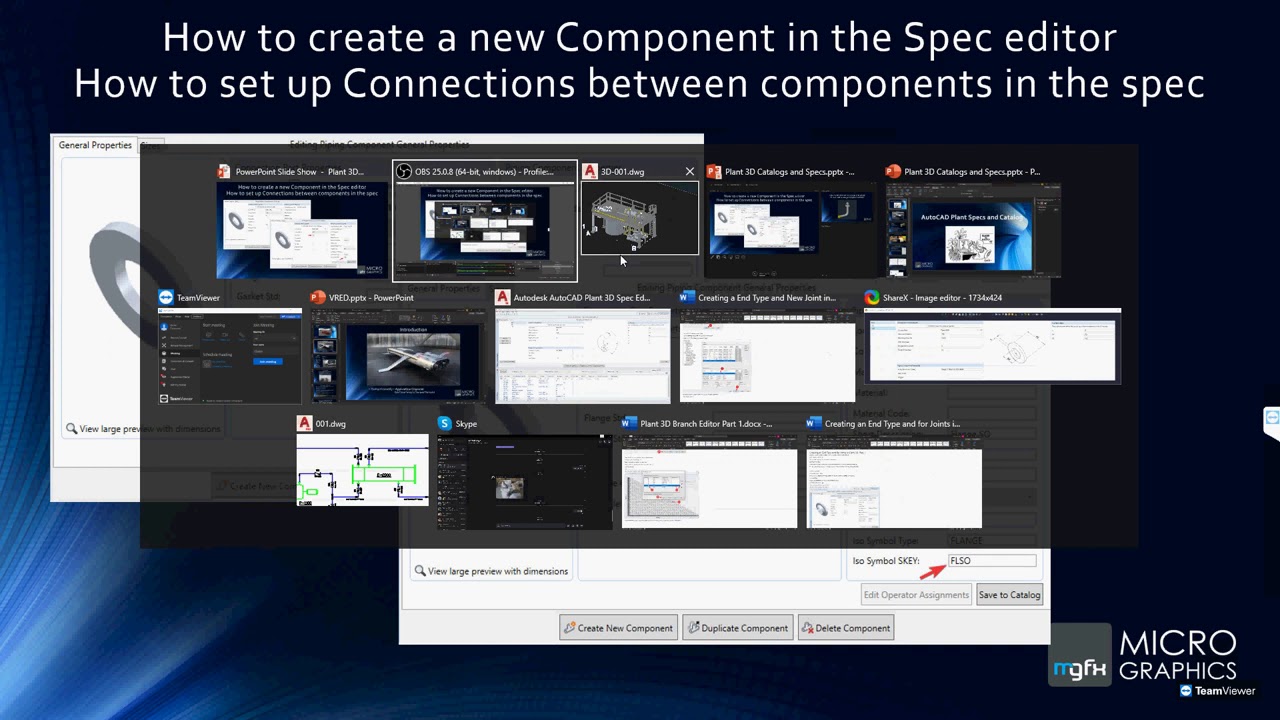Click the Delete Component button
The height and width of the screenshot is (720, 1280).
pyautogui.click(x=845, y=628)
